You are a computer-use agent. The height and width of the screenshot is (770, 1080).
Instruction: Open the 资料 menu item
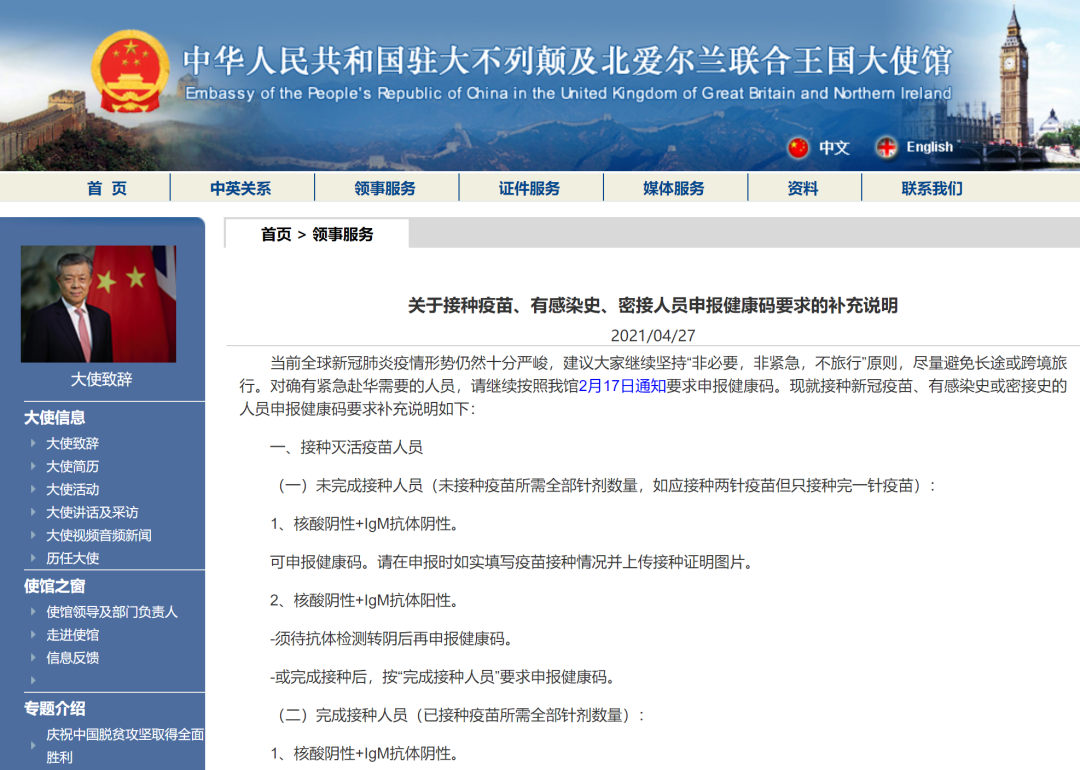coord(803,188)
